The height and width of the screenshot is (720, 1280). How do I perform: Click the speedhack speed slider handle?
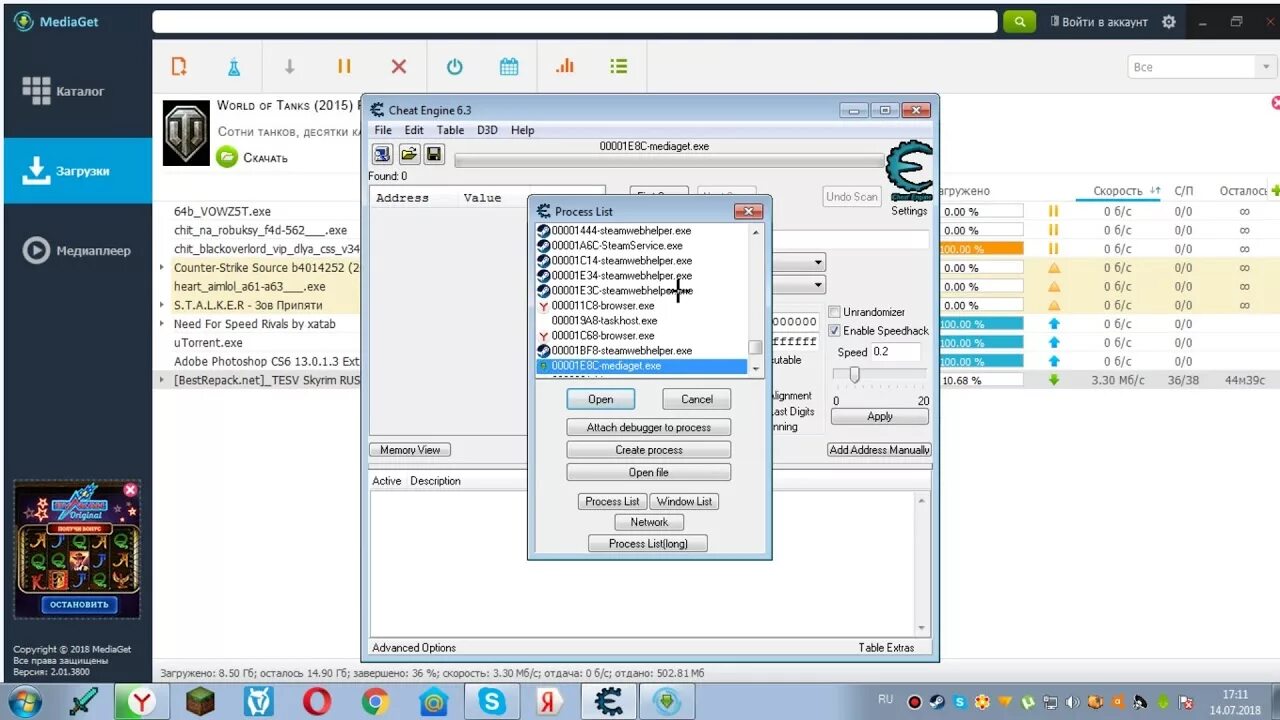pos(854,374)
